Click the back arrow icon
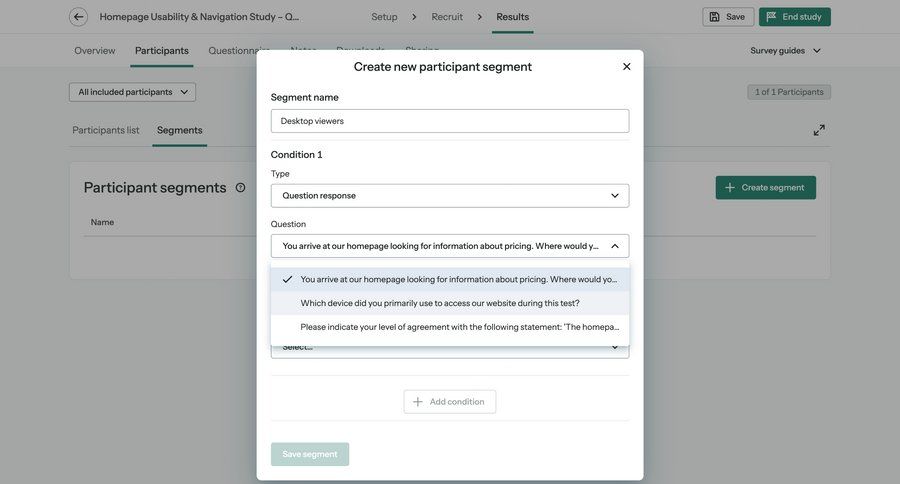The height and width of the screenshot is (484, 900). pyautogui.click(x=78, y=17)
